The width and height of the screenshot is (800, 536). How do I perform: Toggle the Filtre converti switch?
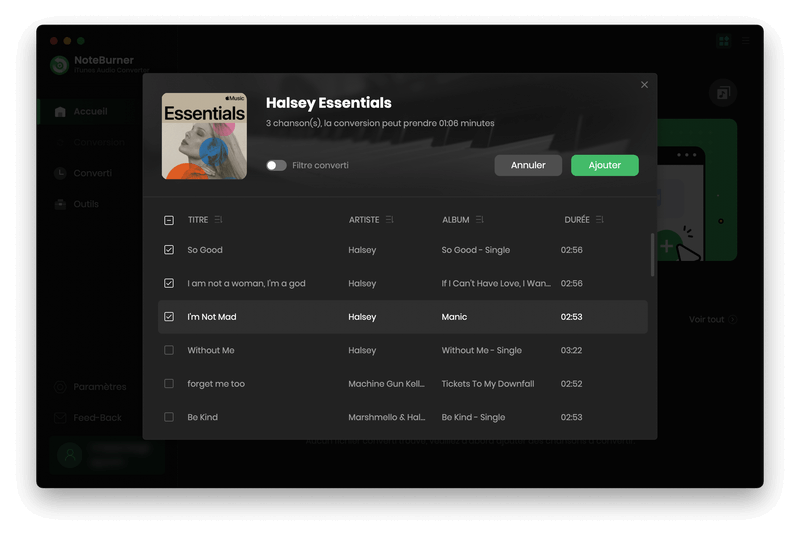pyautogui.click(x=276, y=165)
